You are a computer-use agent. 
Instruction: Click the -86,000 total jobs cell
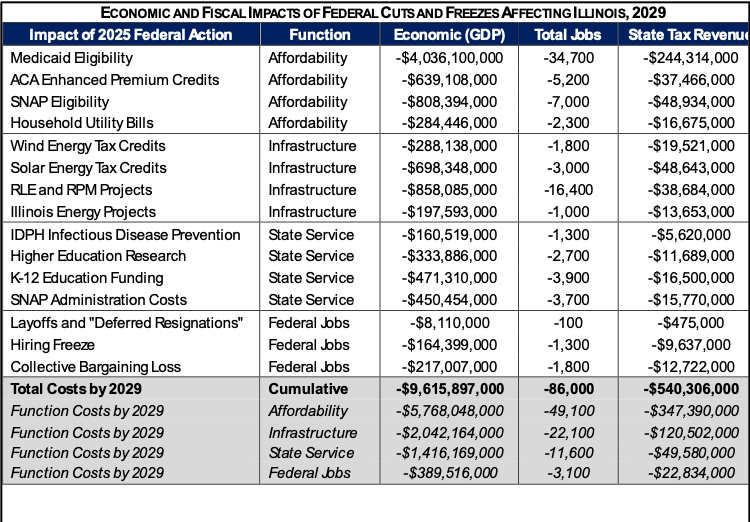tap(567, 389)
